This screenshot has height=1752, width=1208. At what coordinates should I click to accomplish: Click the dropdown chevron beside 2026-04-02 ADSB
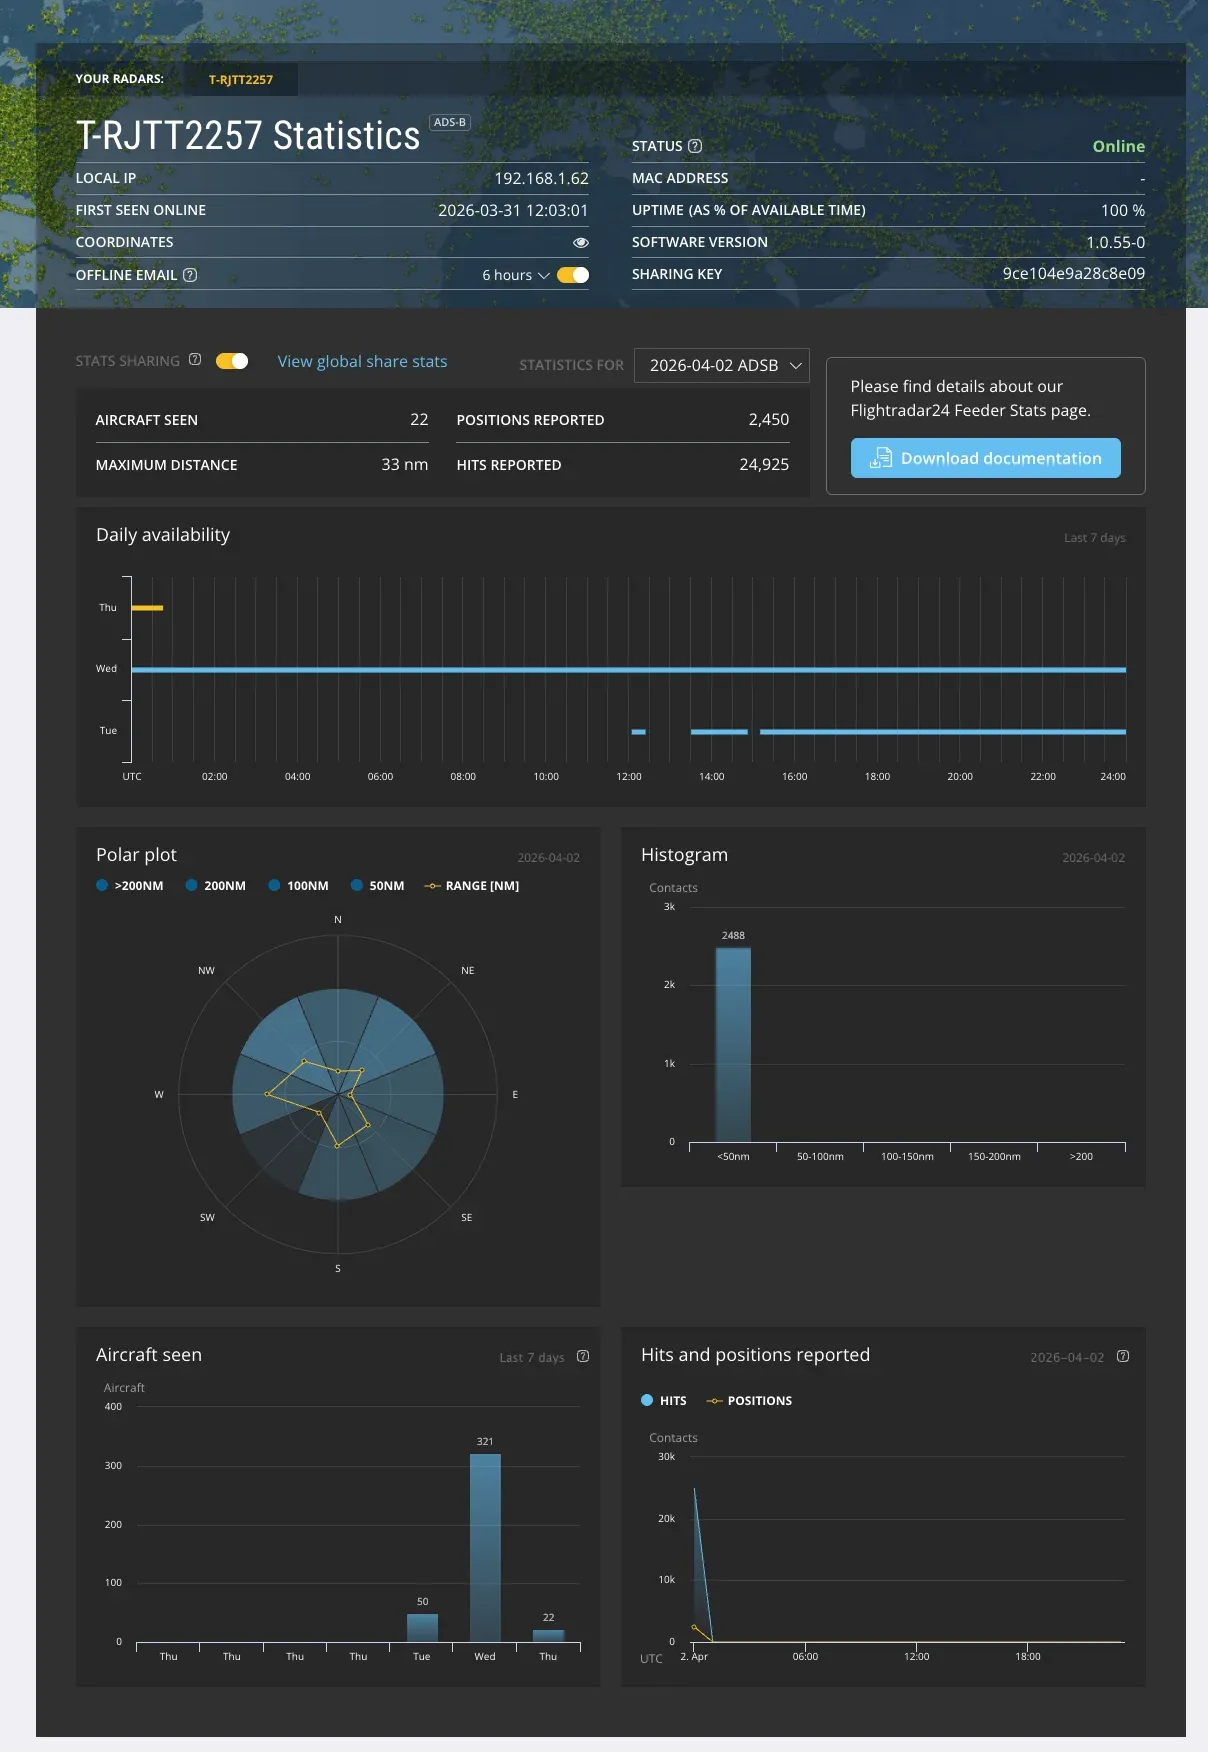[x=796, y=366]
